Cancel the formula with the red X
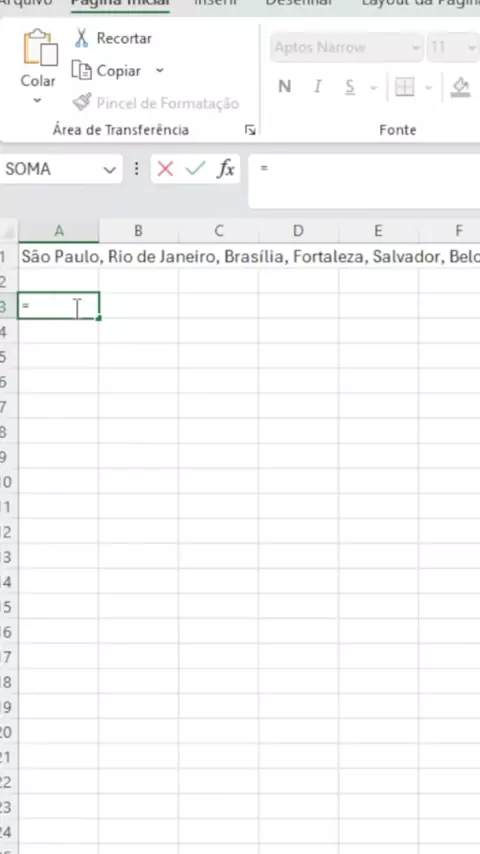This screenshot has width=480, height=854. click(x=165, y=169)
